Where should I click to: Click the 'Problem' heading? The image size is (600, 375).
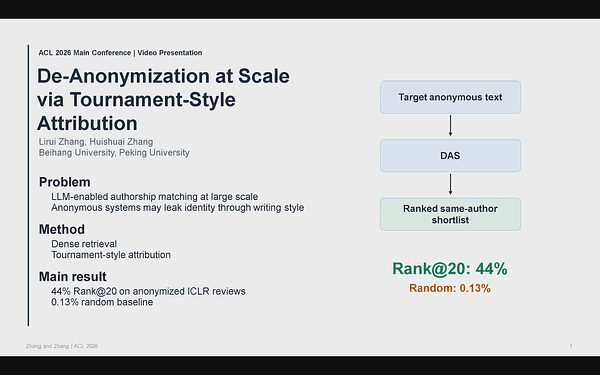point(65,182)
